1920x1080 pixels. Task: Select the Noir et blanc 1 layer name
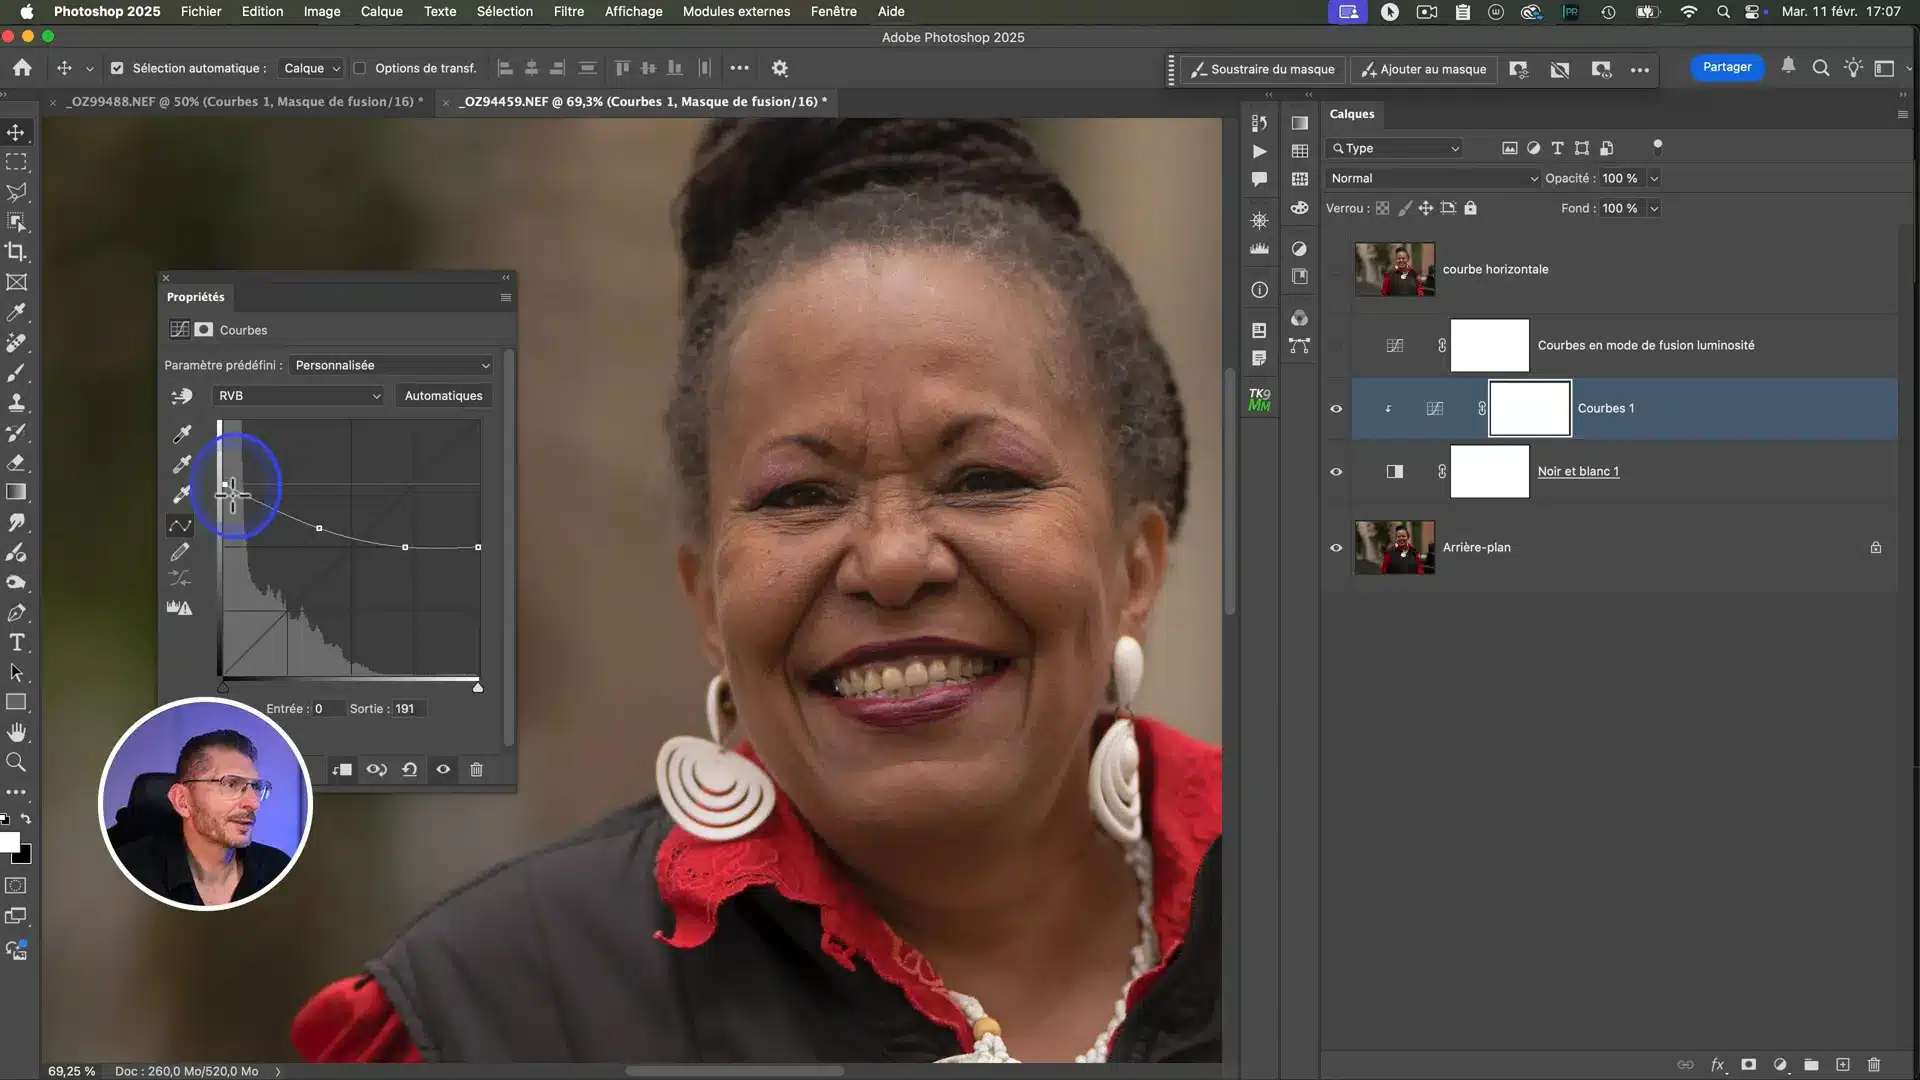[1577, 471]
